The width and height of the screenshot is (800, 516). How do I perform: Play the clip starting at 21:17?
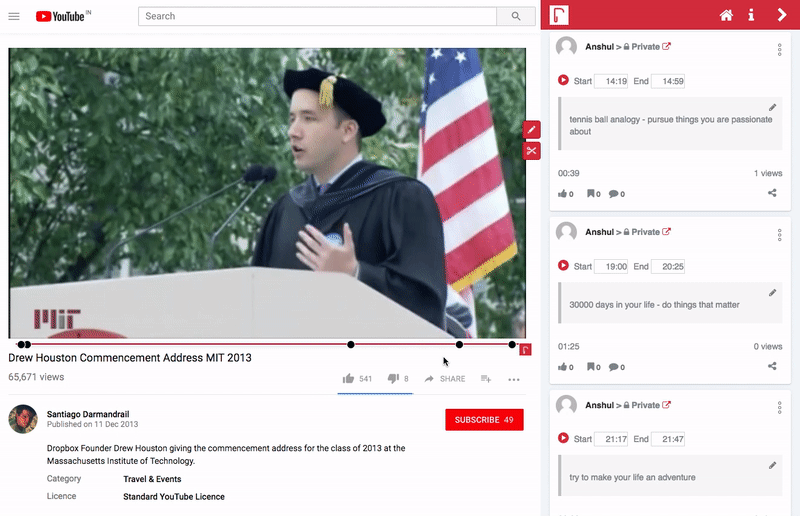point(563,438)
